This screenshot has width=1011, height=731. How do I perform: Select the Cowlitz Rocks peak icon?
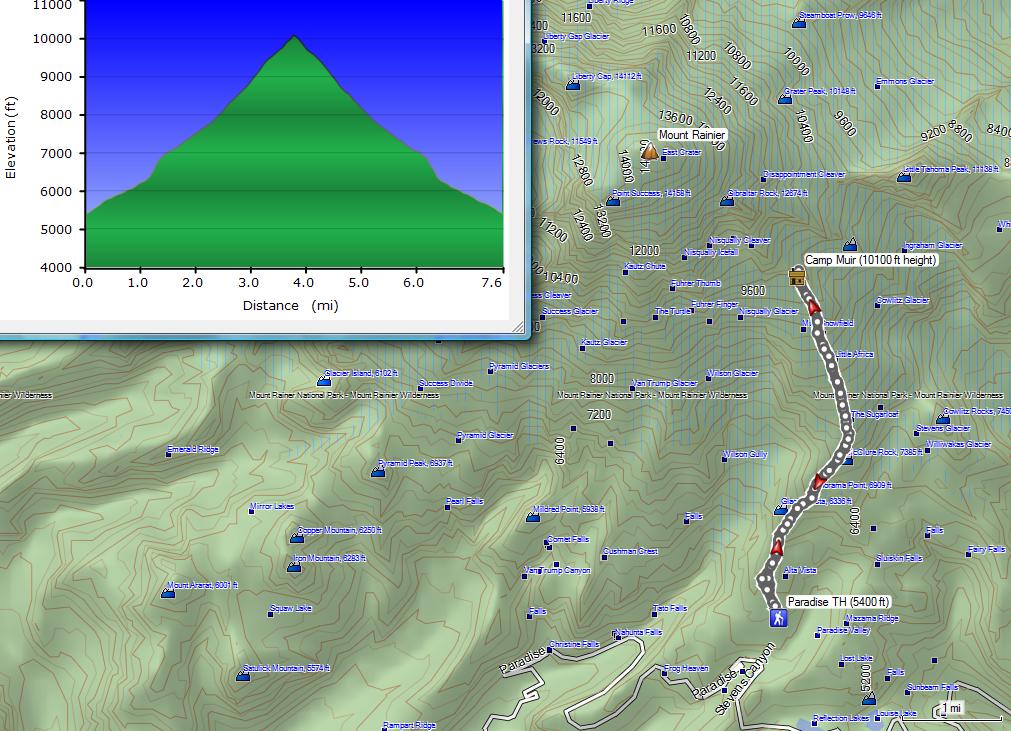[943, 419]
